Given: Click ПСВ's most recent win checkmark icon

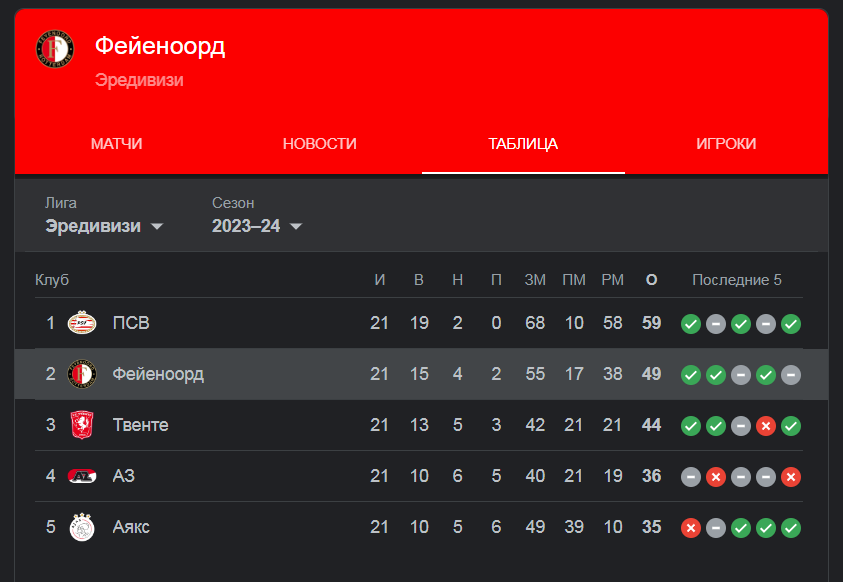Looking at the screenshot, I should click(791, 324).
